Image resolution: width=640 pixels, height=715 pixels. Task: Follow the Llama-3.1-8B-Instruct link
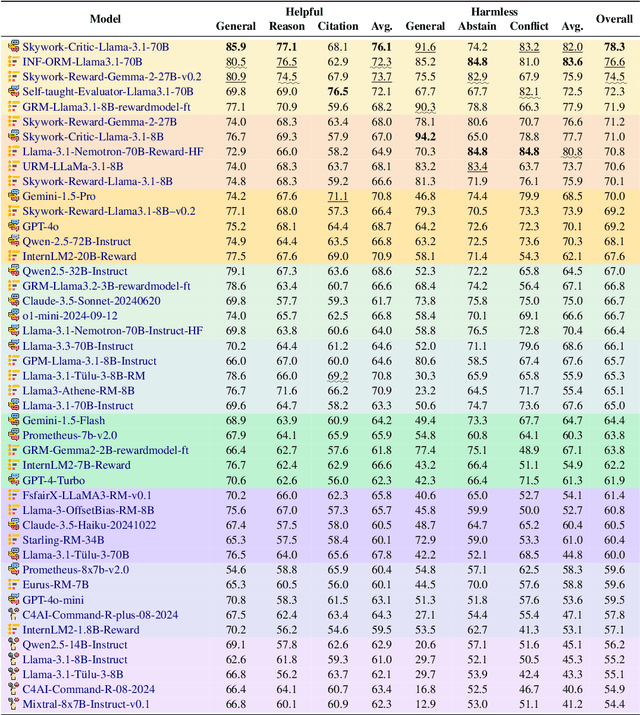coord(75,659)
